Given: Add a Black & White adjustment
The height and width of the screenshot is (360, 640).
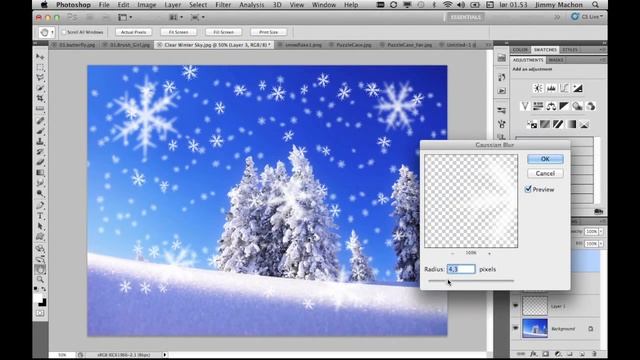Looking at the screenshot, I should [564, 106].
